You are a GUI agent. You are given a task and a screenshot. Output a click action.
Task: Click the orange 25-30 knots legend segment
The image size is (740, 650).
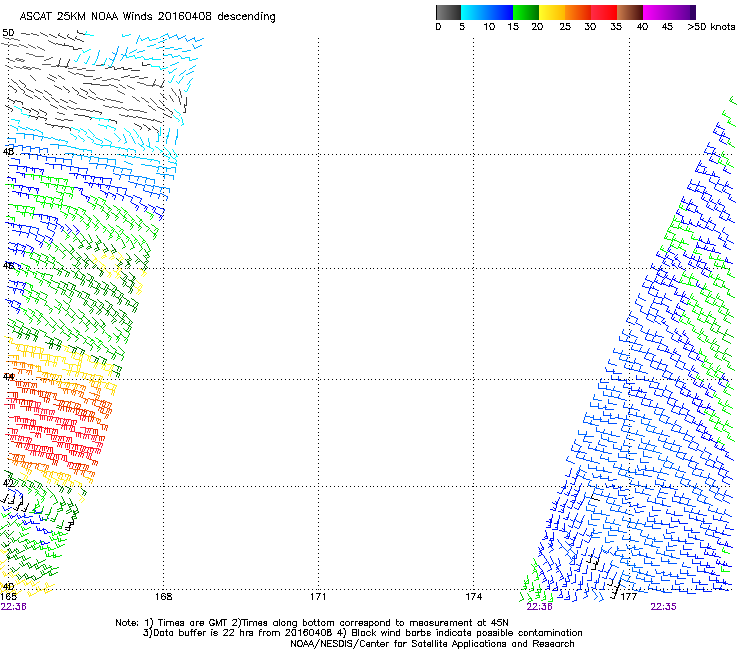point(578,12)
